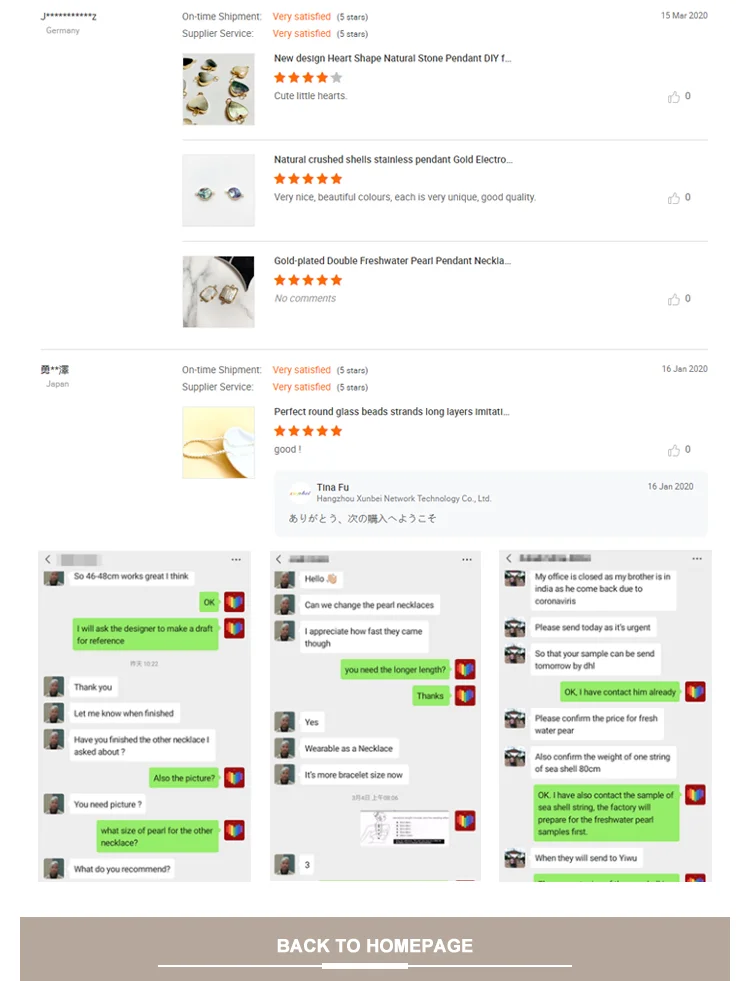
Task: Like the Cute little hearts review
Action: (x=674, y=97)
